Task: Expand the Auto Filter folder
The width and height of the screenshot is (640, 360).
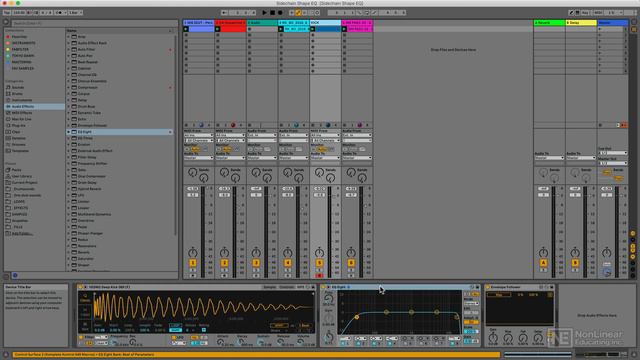Action: (x=69, y=49)
